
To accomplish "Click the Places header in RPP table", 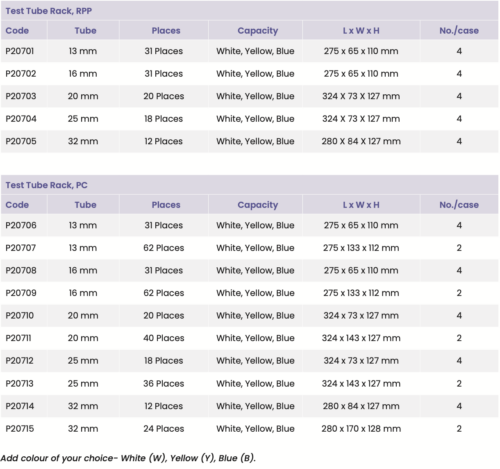I will [x=166, y=31].
